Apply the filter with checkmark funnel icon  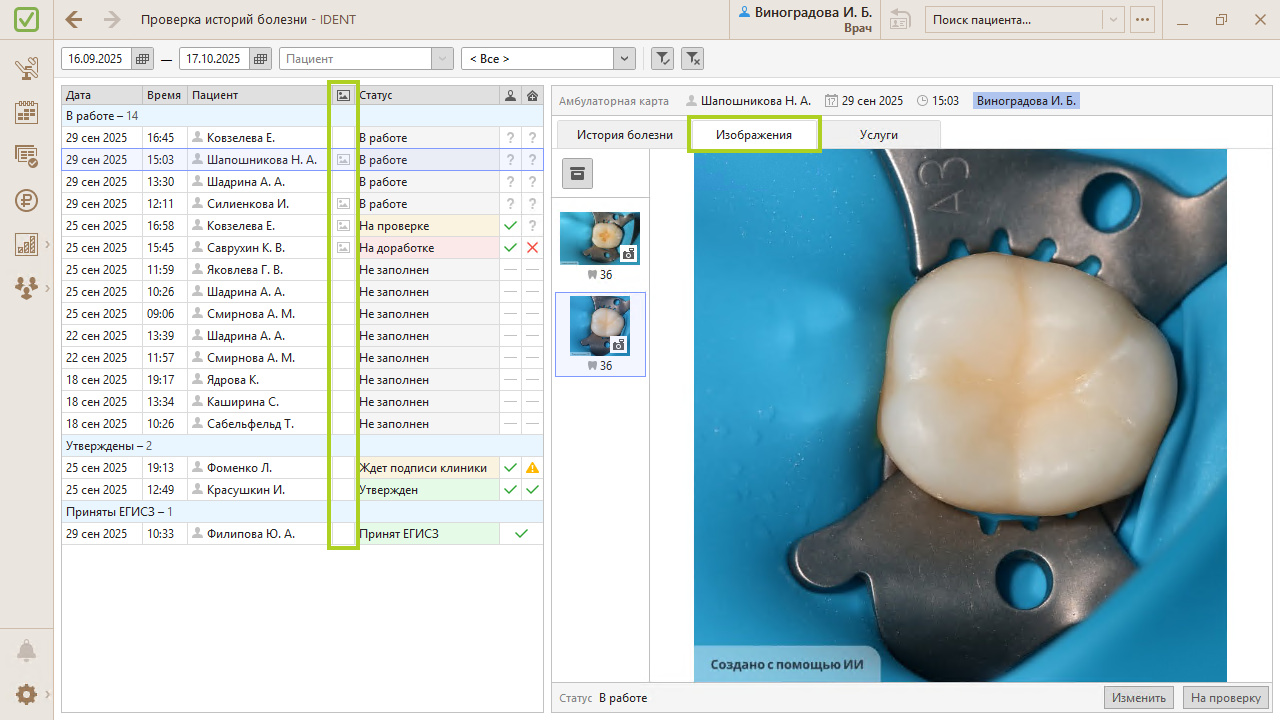(662, 59)
